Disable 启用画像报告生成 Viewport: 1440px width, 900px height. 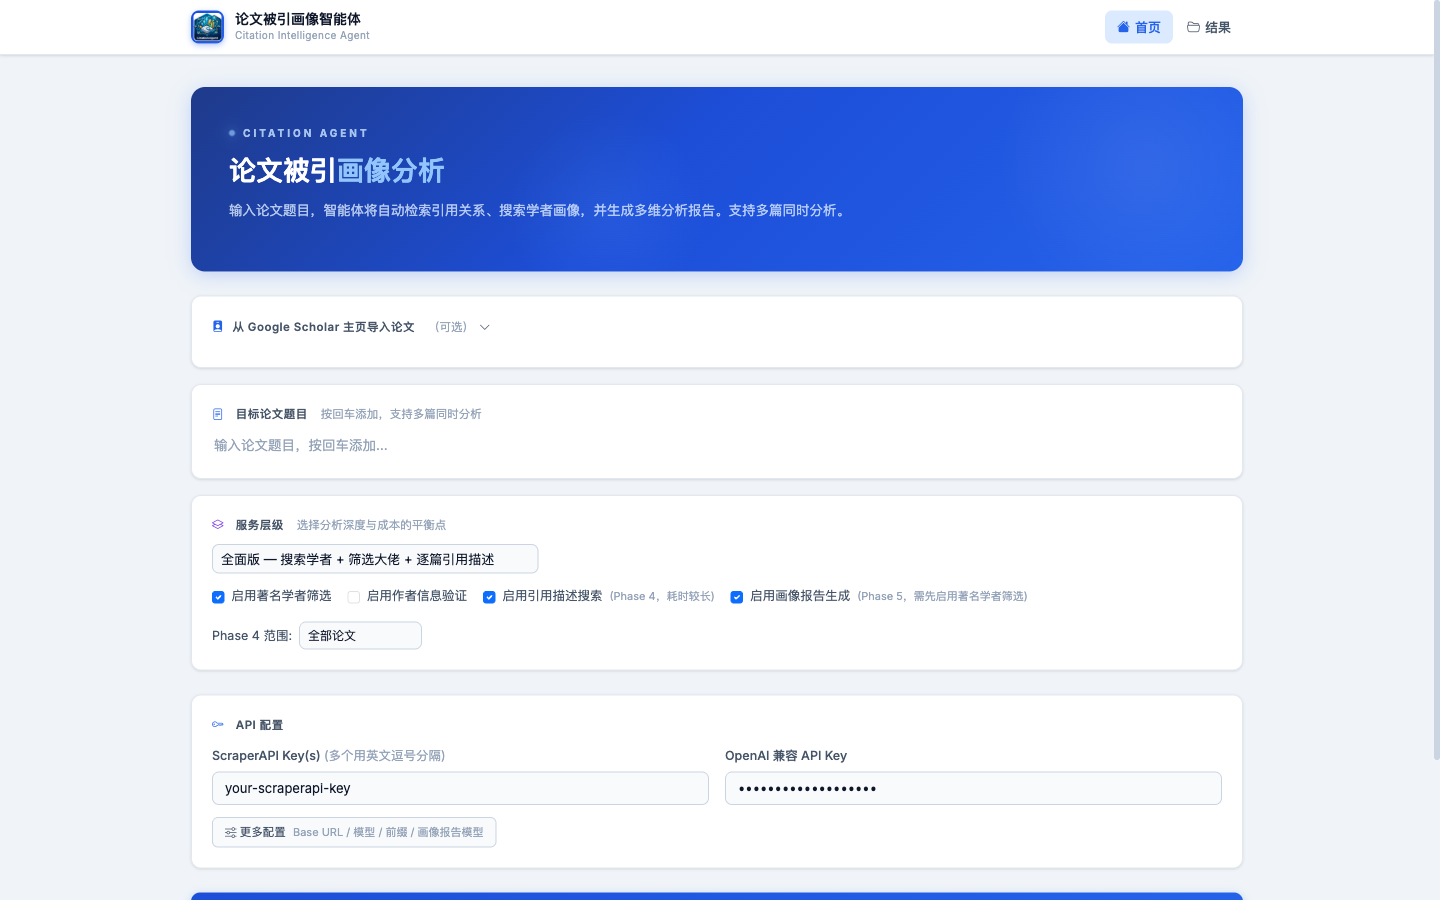737,597
